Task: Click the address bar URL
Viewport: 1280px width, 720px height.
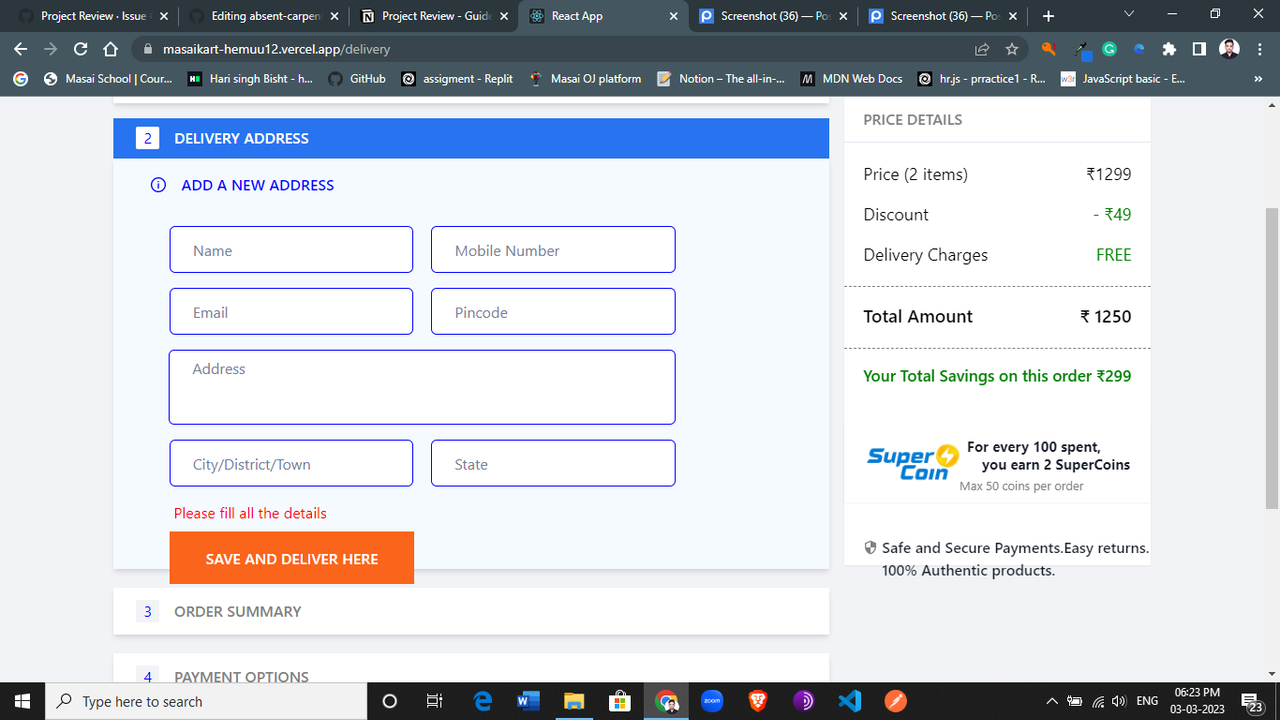Action: 276,49
